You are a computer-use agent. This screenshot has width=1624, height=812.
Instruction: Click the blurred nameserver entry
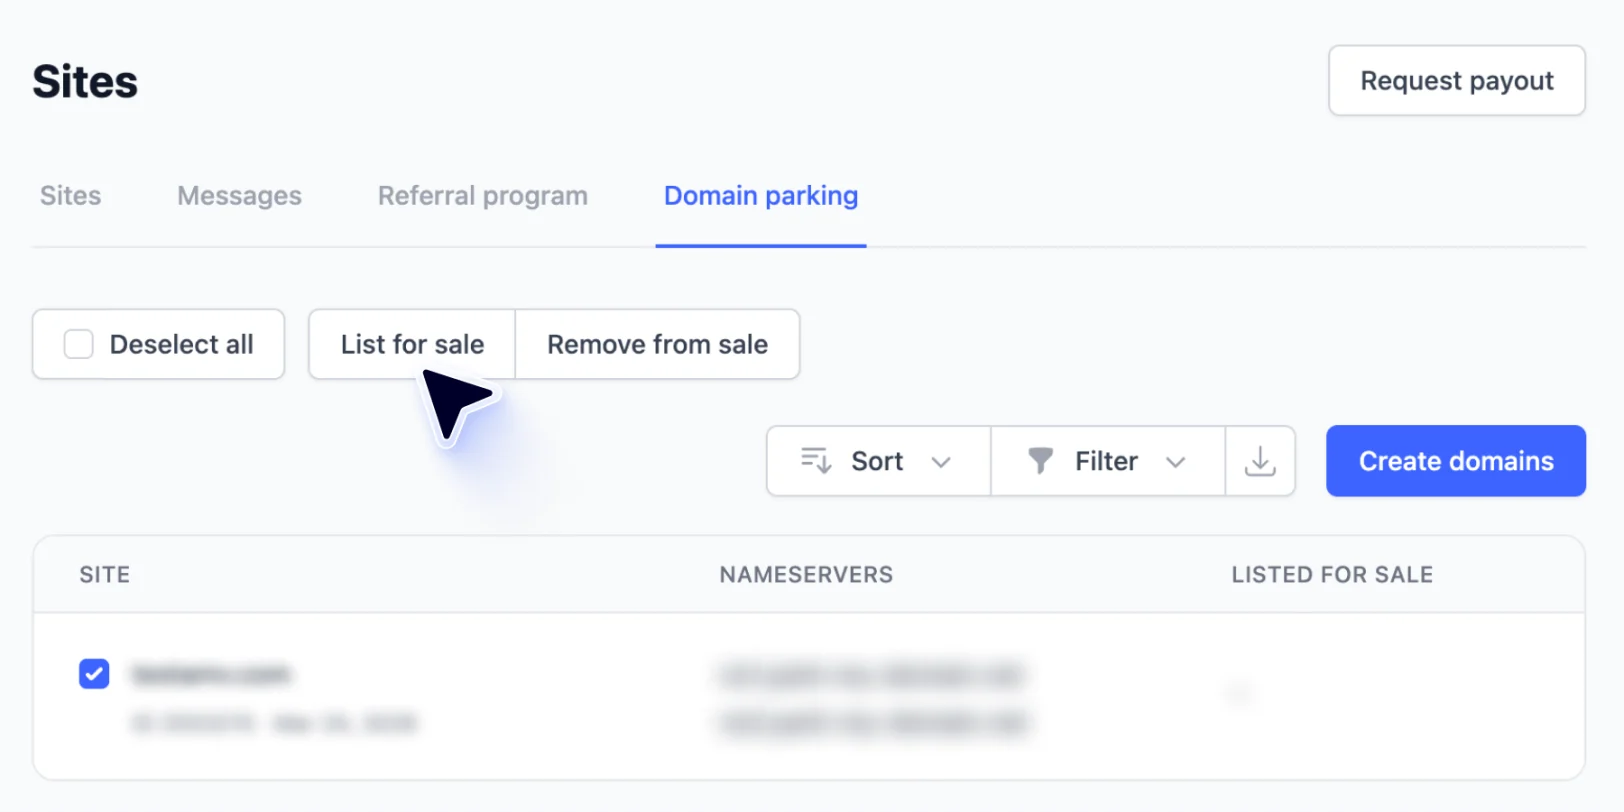click(872, 676)
